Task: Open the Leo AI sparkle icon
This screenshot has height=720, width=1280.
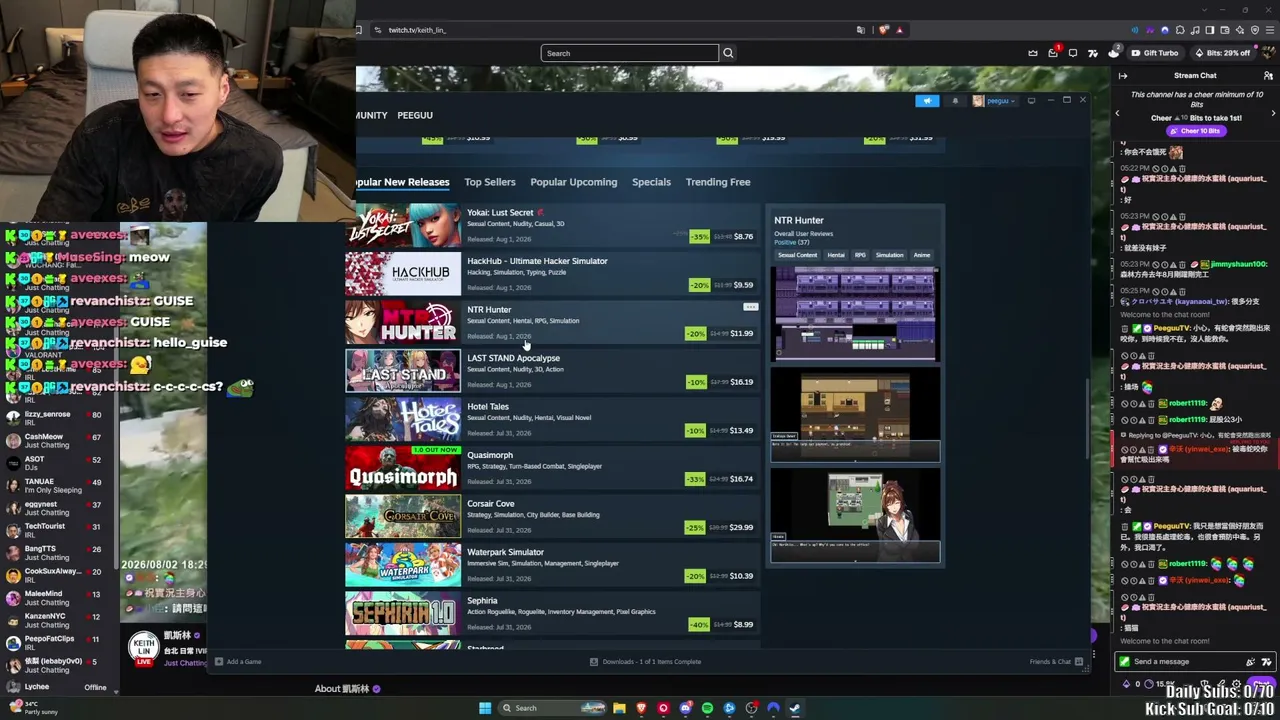Action: pyautogui.click(x=1240, y=30)
